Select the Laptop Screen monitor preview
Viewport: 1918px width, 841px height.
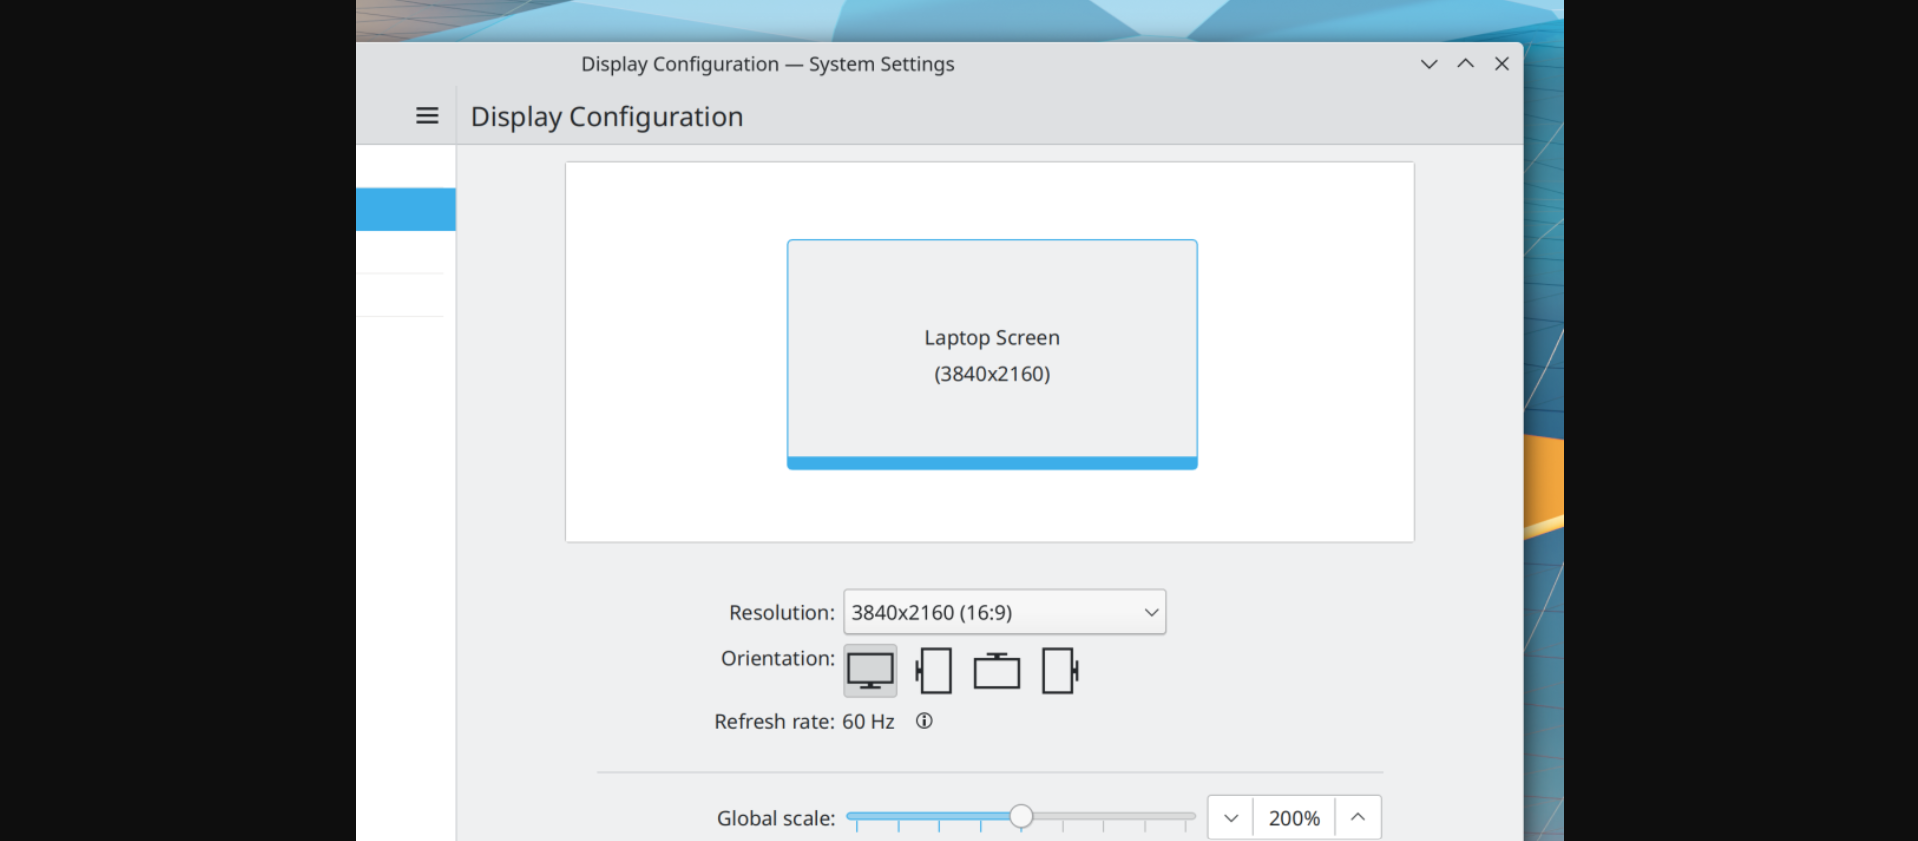[992, 354]
